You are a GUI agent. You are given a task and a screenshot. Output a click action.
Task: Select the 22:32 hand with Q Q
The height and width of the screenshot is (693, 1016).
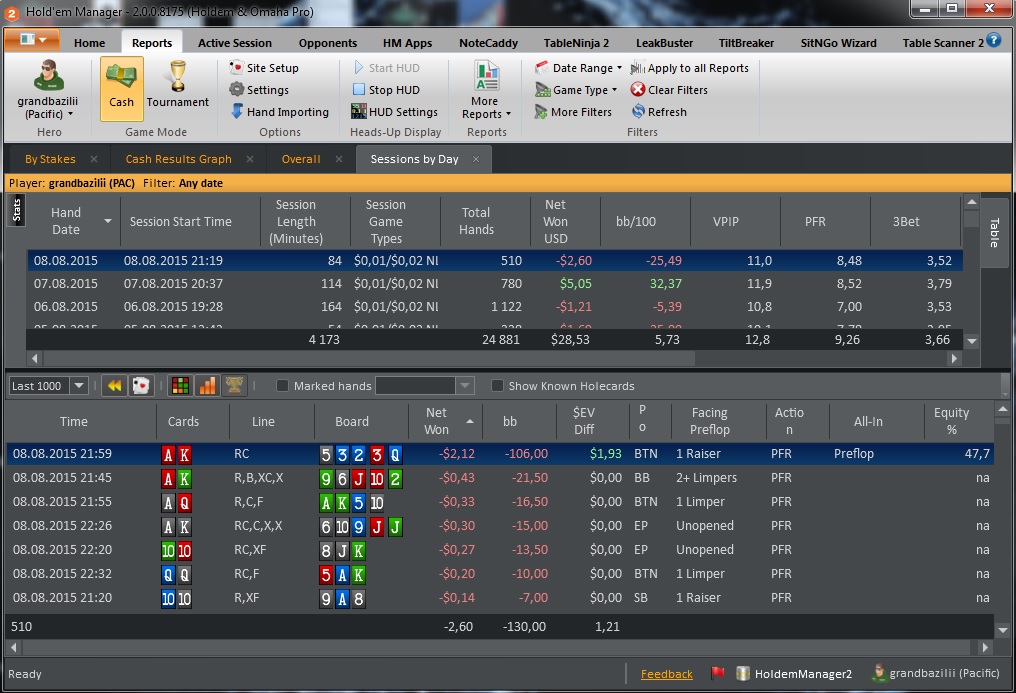click(x=500, y=574)
